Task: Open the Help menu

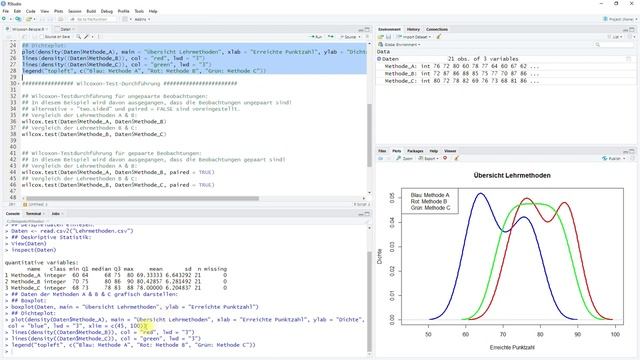Action: pos(153,11)
